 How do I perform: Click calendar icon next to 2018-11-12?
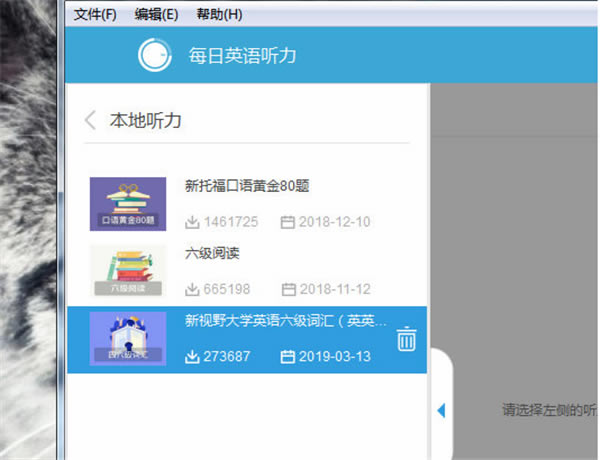coord(289,289)
